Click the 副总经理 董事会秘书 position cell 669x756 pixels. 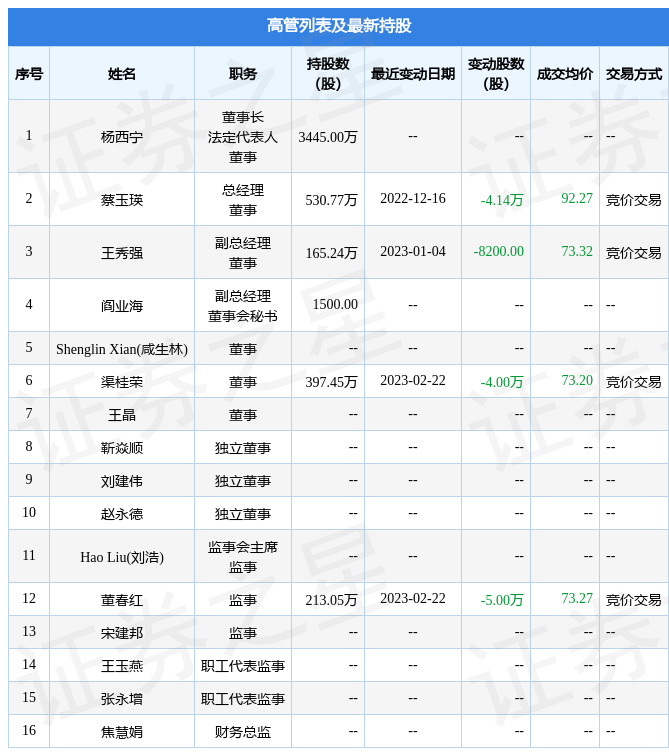coord(242,306)
